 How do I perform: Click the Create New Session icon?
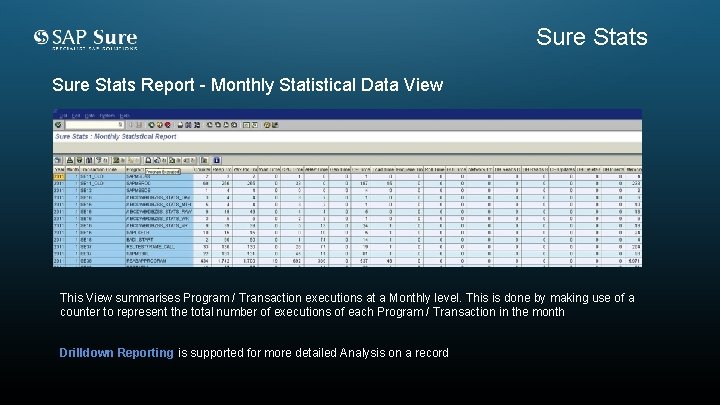click(x=246, y=125)
